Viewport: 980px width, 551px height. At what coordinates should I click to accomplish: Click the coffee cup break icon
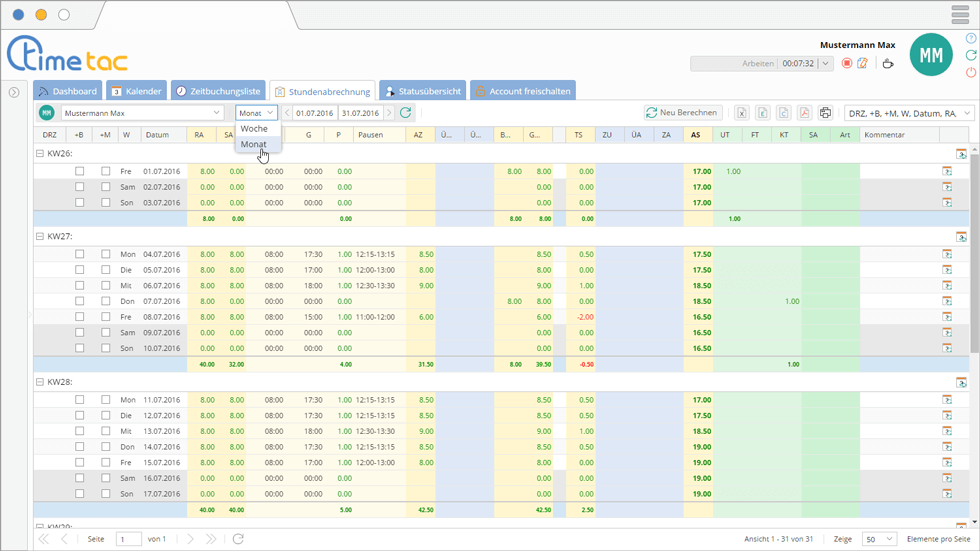point(887,64)
